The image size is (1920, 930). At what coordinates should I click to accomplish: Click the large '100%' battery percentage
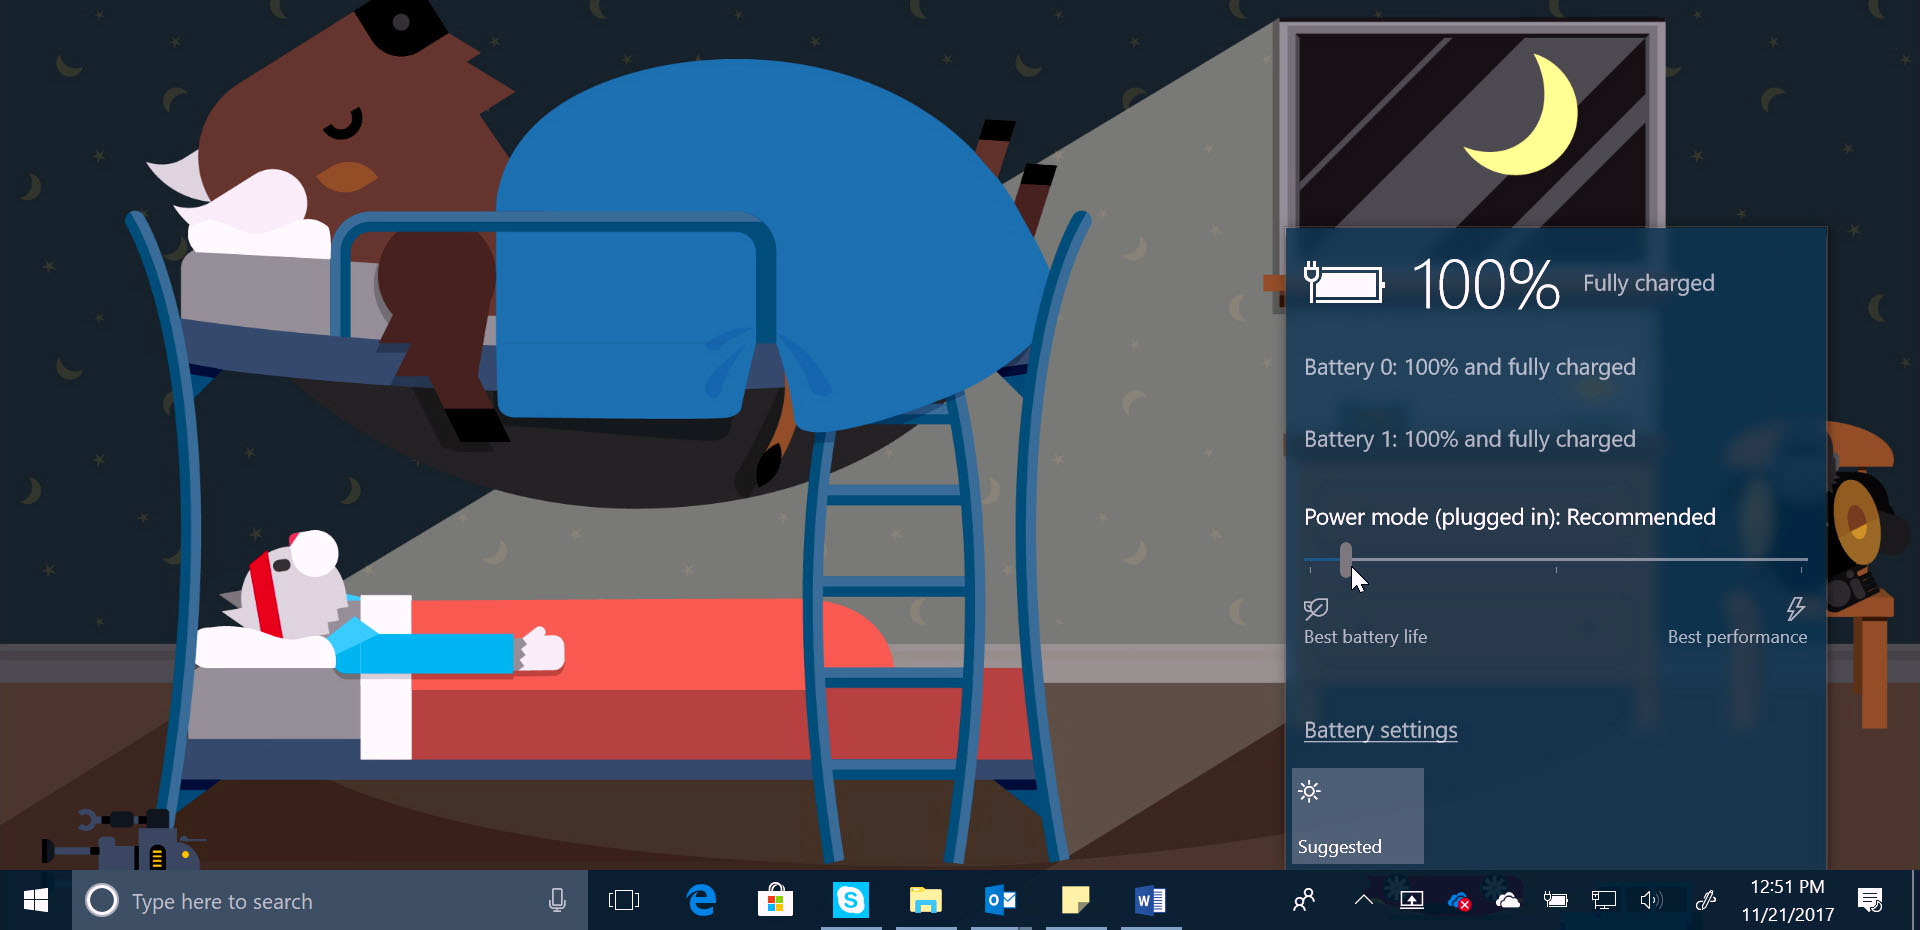click(x=1486, y=284)
